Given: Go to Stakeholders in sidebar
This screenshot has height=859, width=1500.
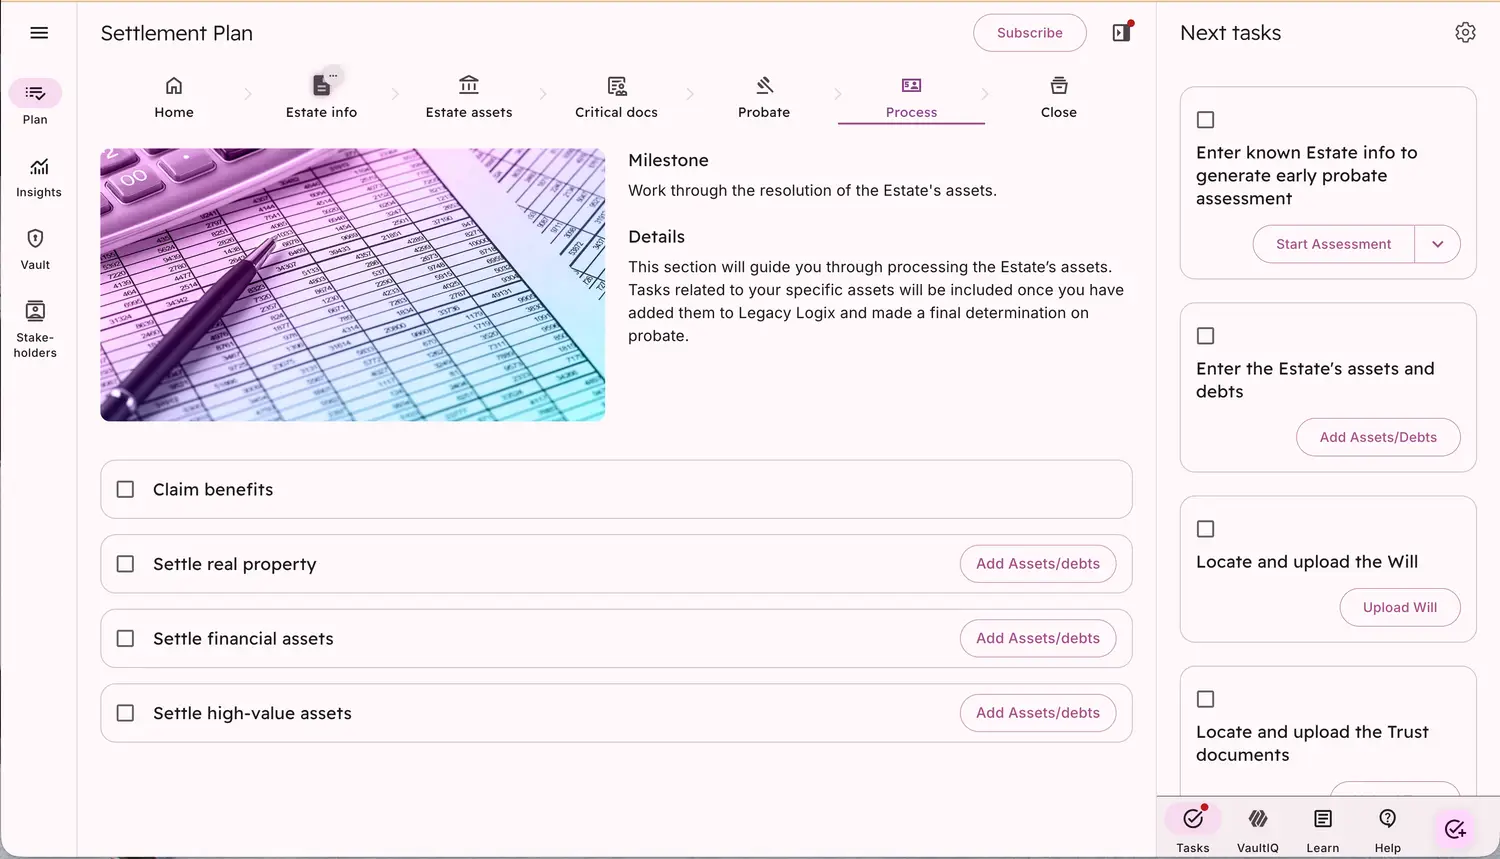Looking at the screenshot, I should pos(35,328).
